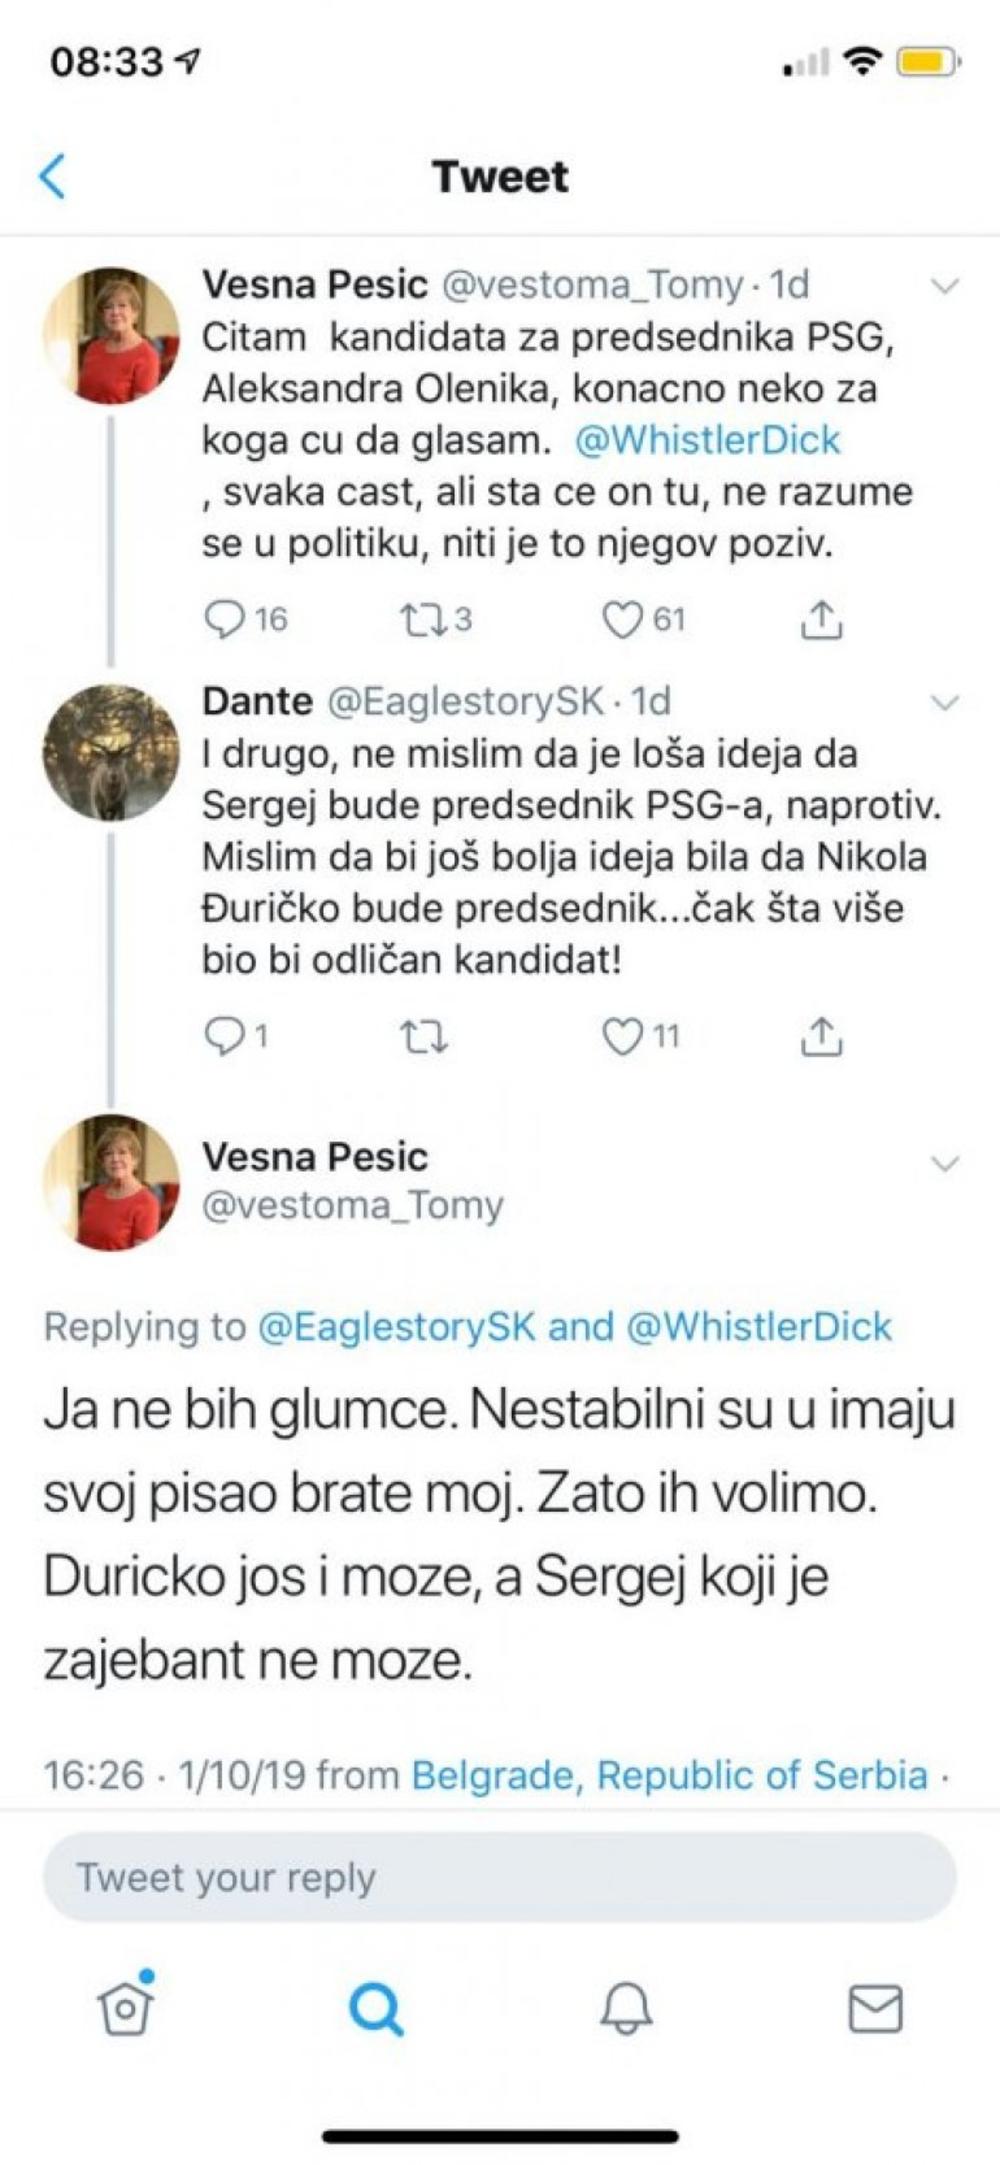Like the first tweet with 61 likes

click(x=622, y=620)
